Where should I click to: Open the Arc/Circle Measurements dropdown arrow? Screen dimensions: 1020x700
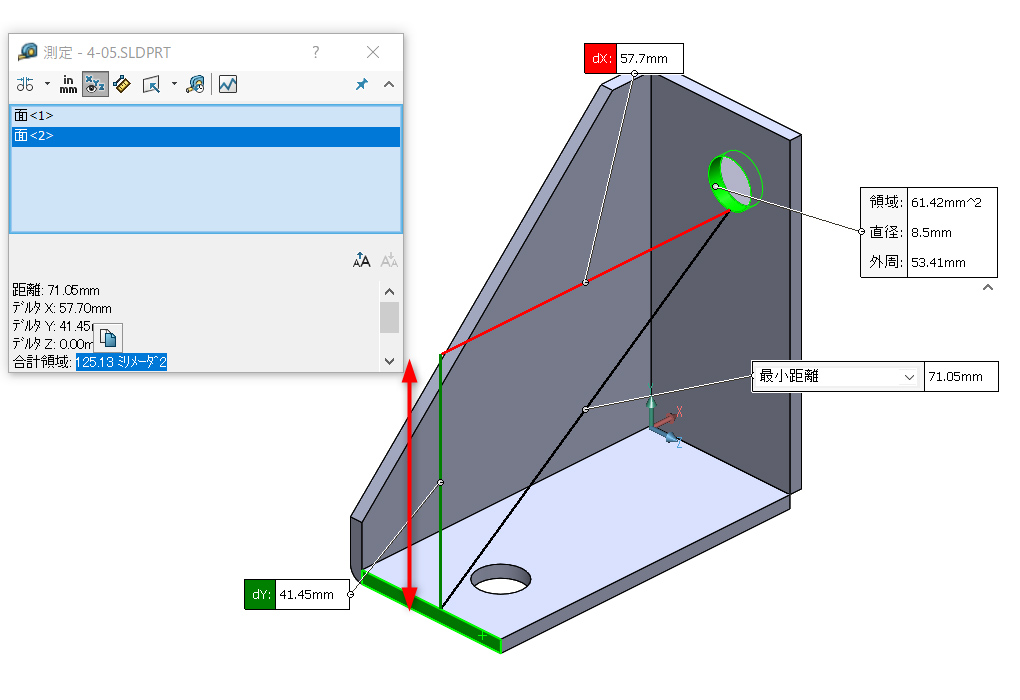(x=46, y=85)
